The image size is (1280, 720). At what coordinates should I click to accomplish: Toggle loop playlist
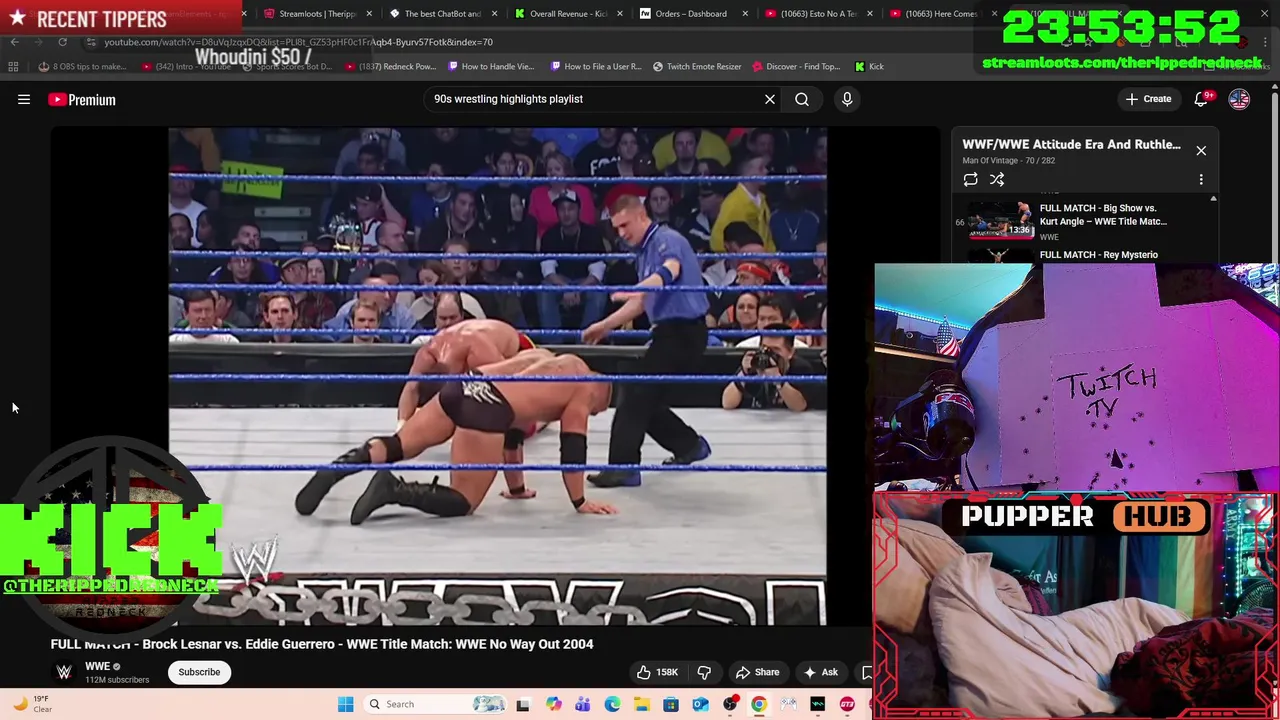coord(970,180)
